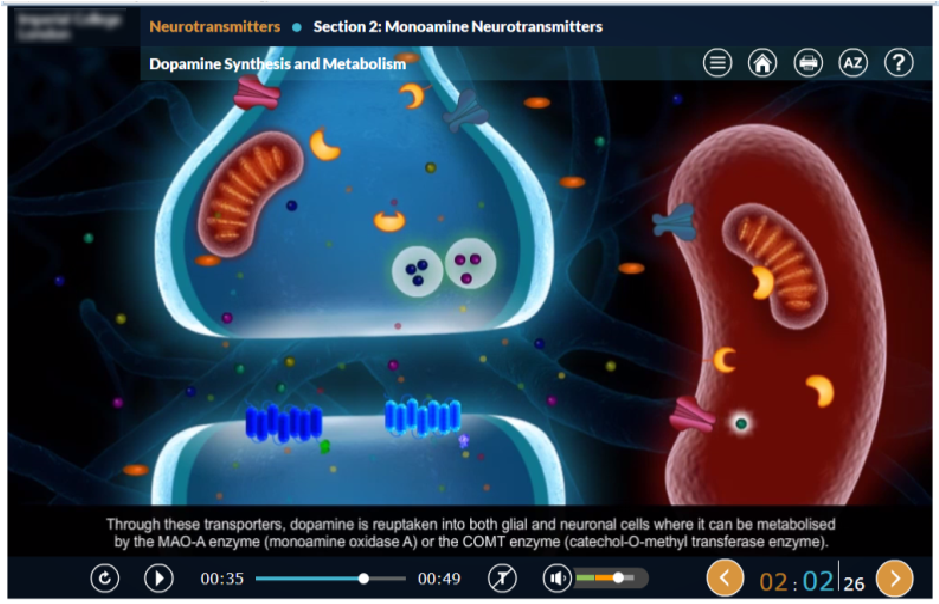Open Section 2: Monoamine Neurotransmitters heading
The image size is (939, 604).
pyautogui.click(x=458, y=27)
